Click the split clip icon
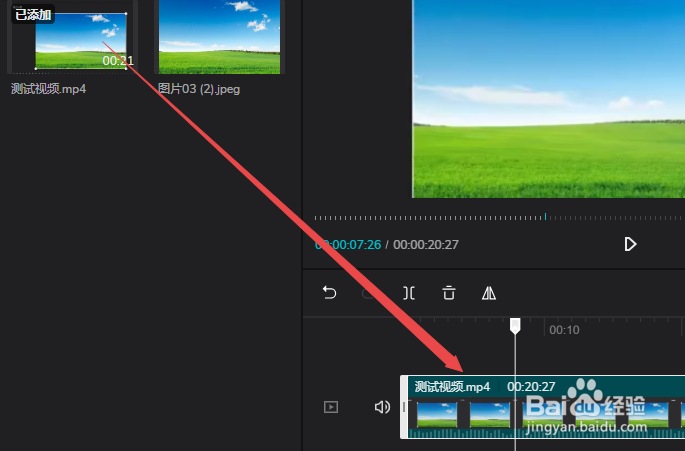 point(409,293)
